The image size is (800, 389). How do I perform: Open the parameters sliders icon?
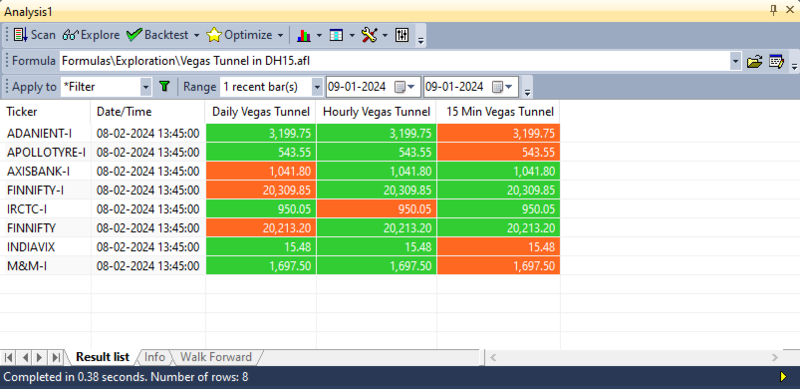pos(402,35)
